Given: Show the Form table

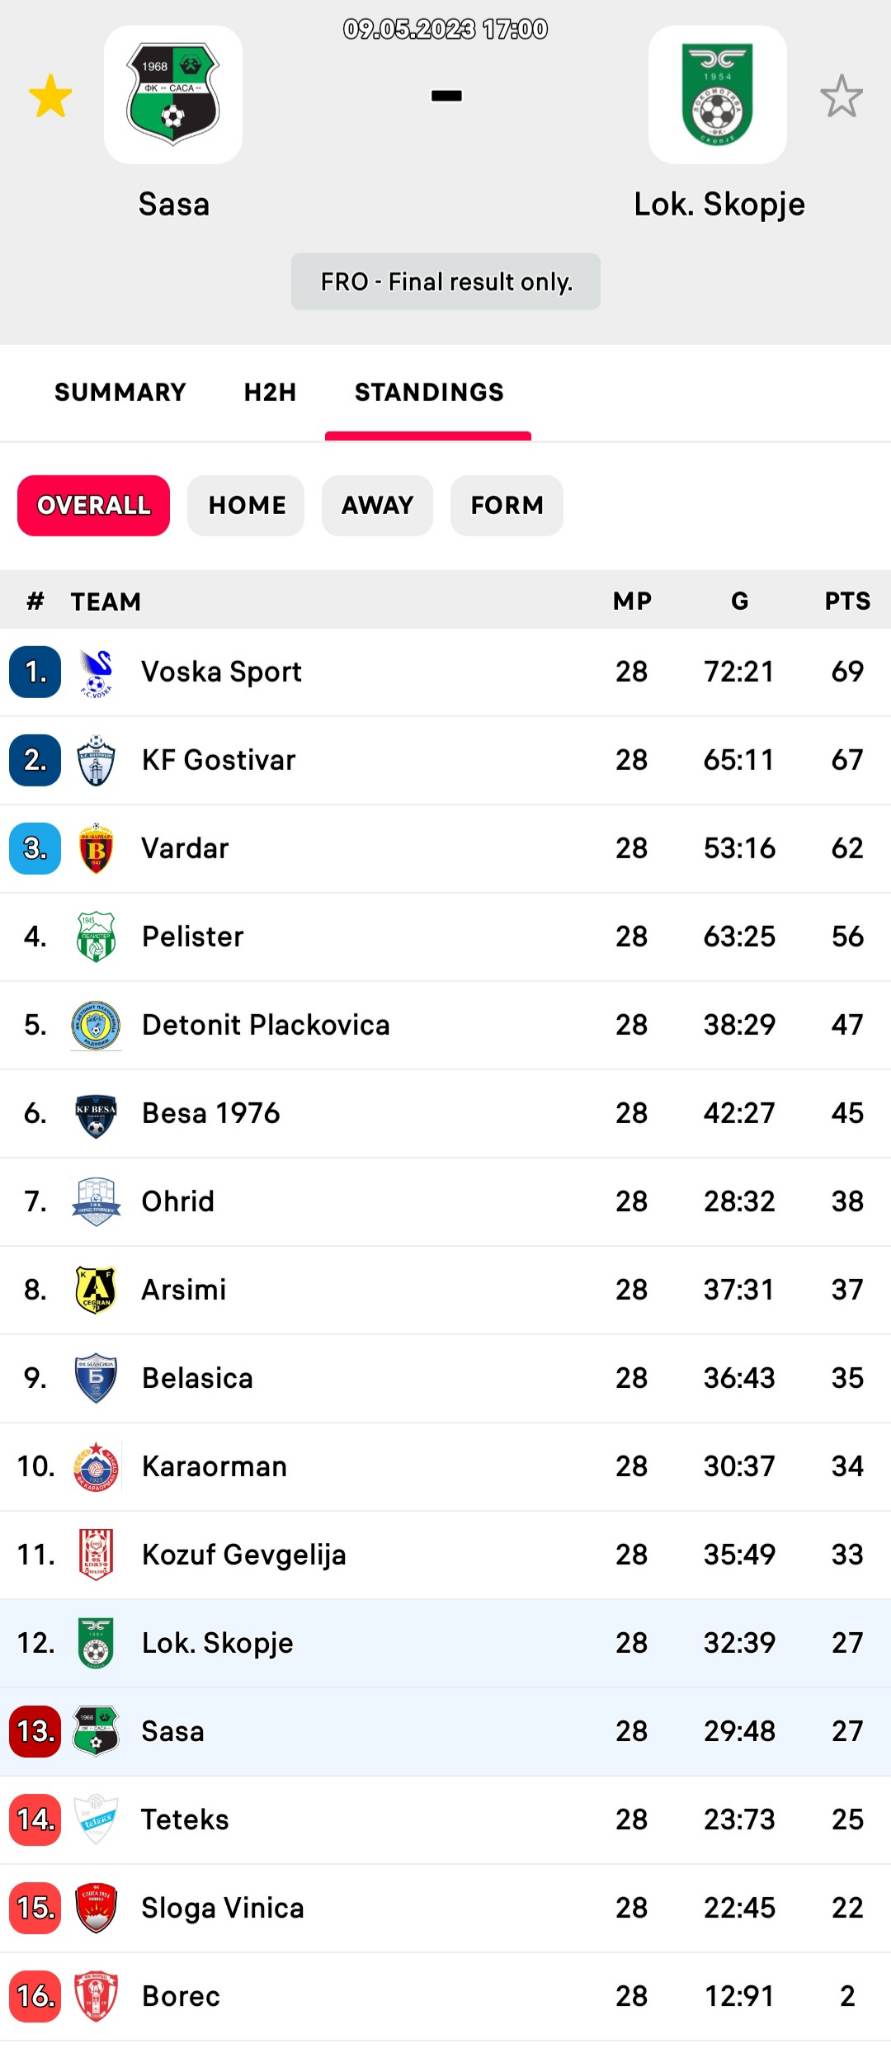Looking at the screenshot, I should [507, 506].
